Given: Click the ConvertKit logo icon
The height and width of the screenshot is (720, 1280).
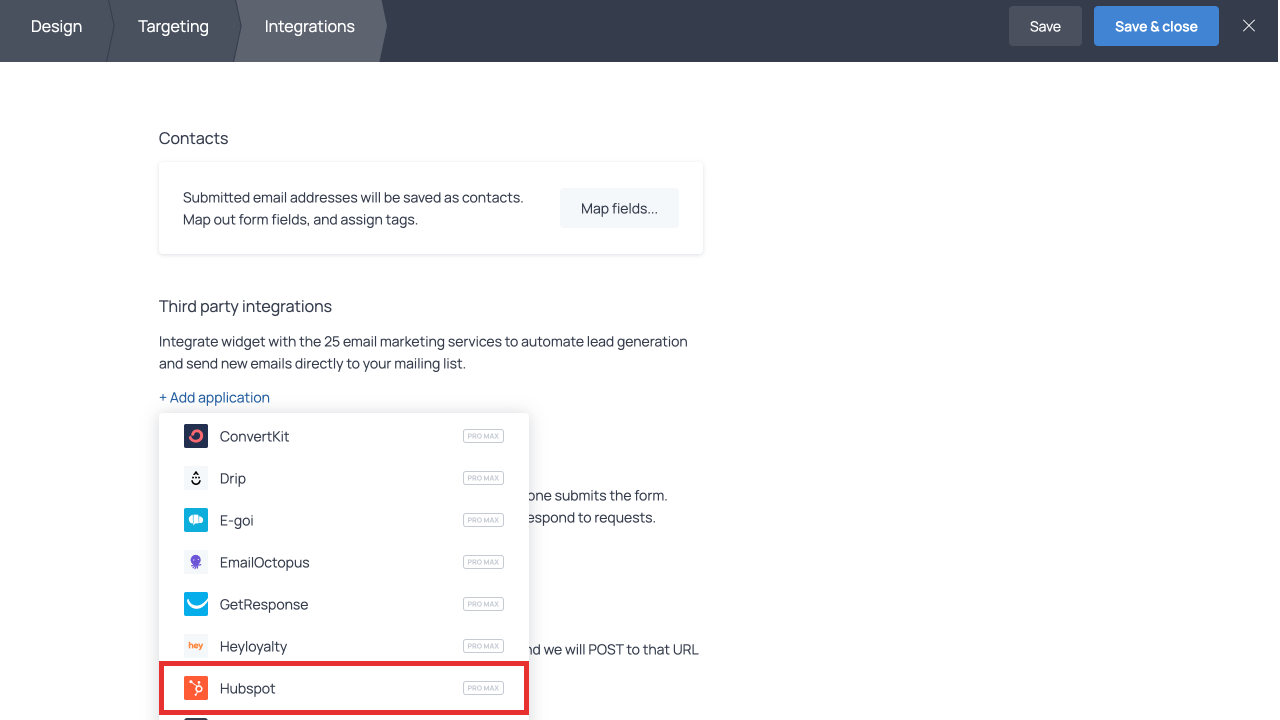Looking at the screenshot, I should pyautogui.click(x=196, y=436).
